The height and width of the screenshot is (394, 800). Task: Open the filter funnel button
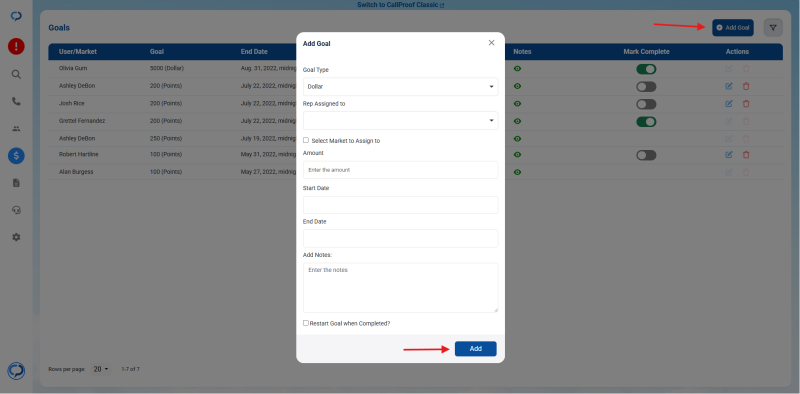click(x=773, y=28)
